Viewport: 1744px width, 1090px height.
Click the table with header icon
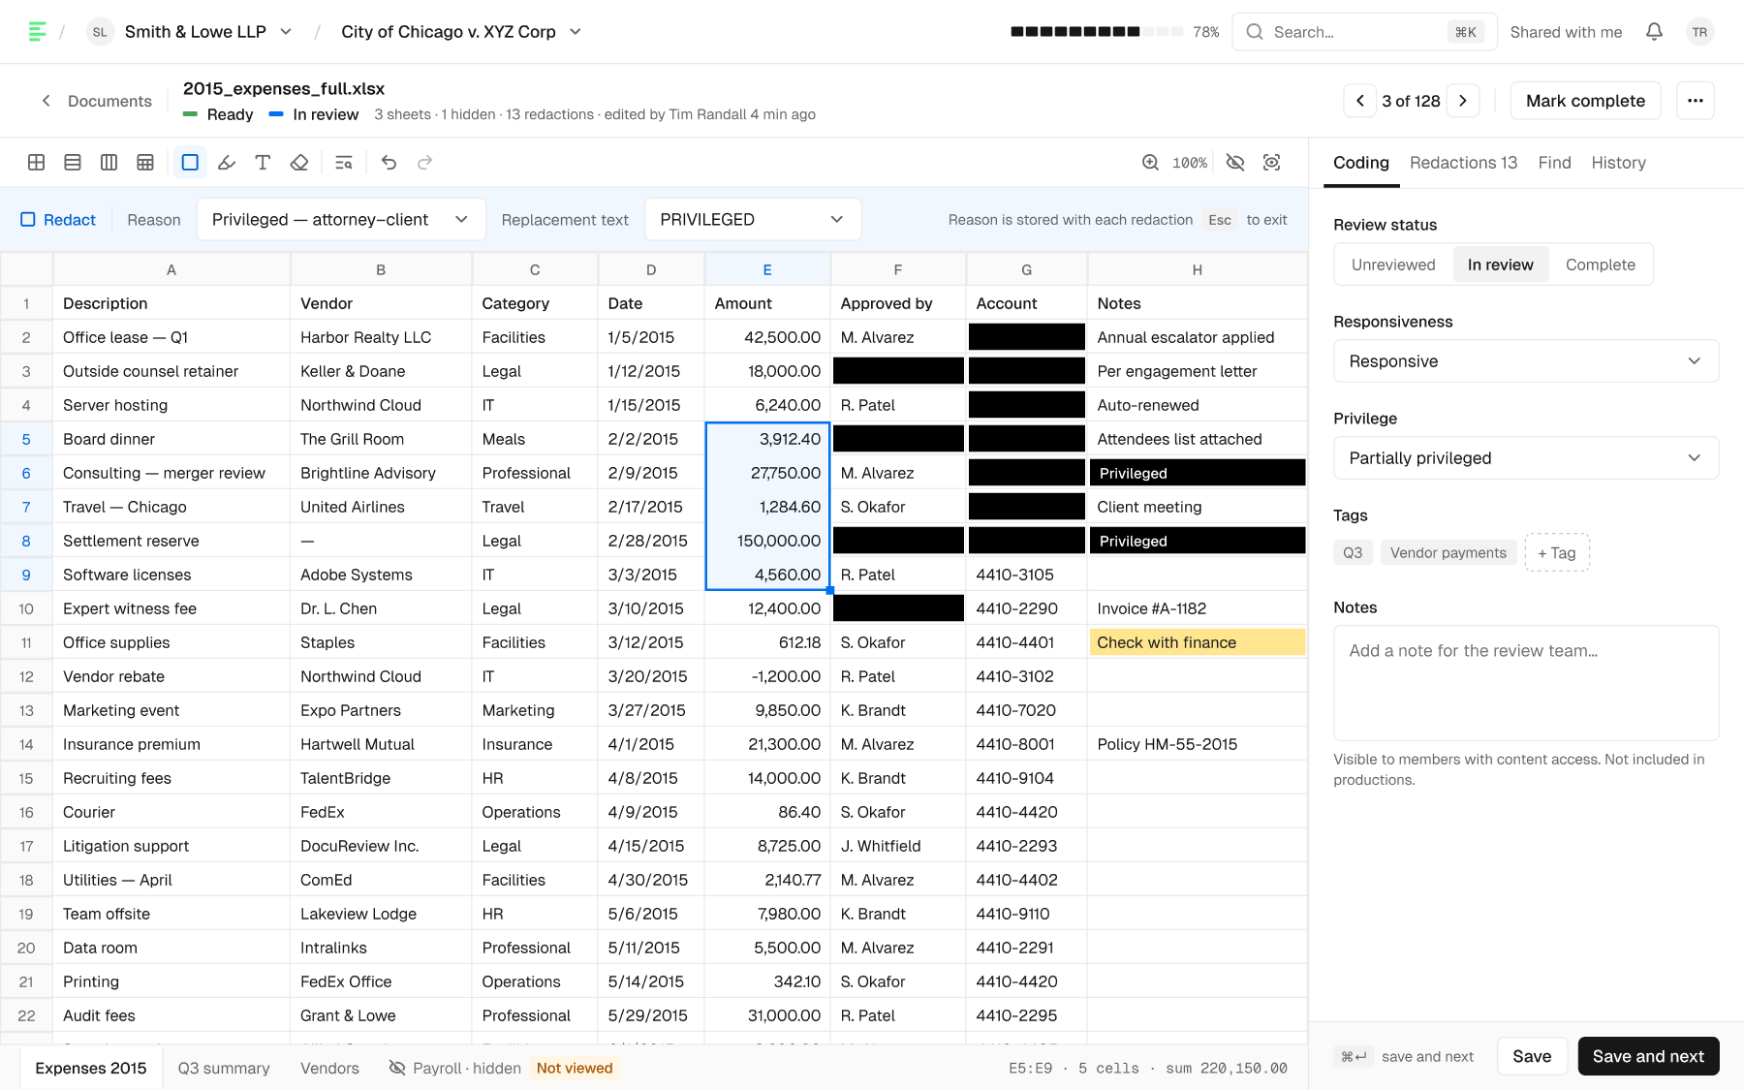[x=145, y=162]
